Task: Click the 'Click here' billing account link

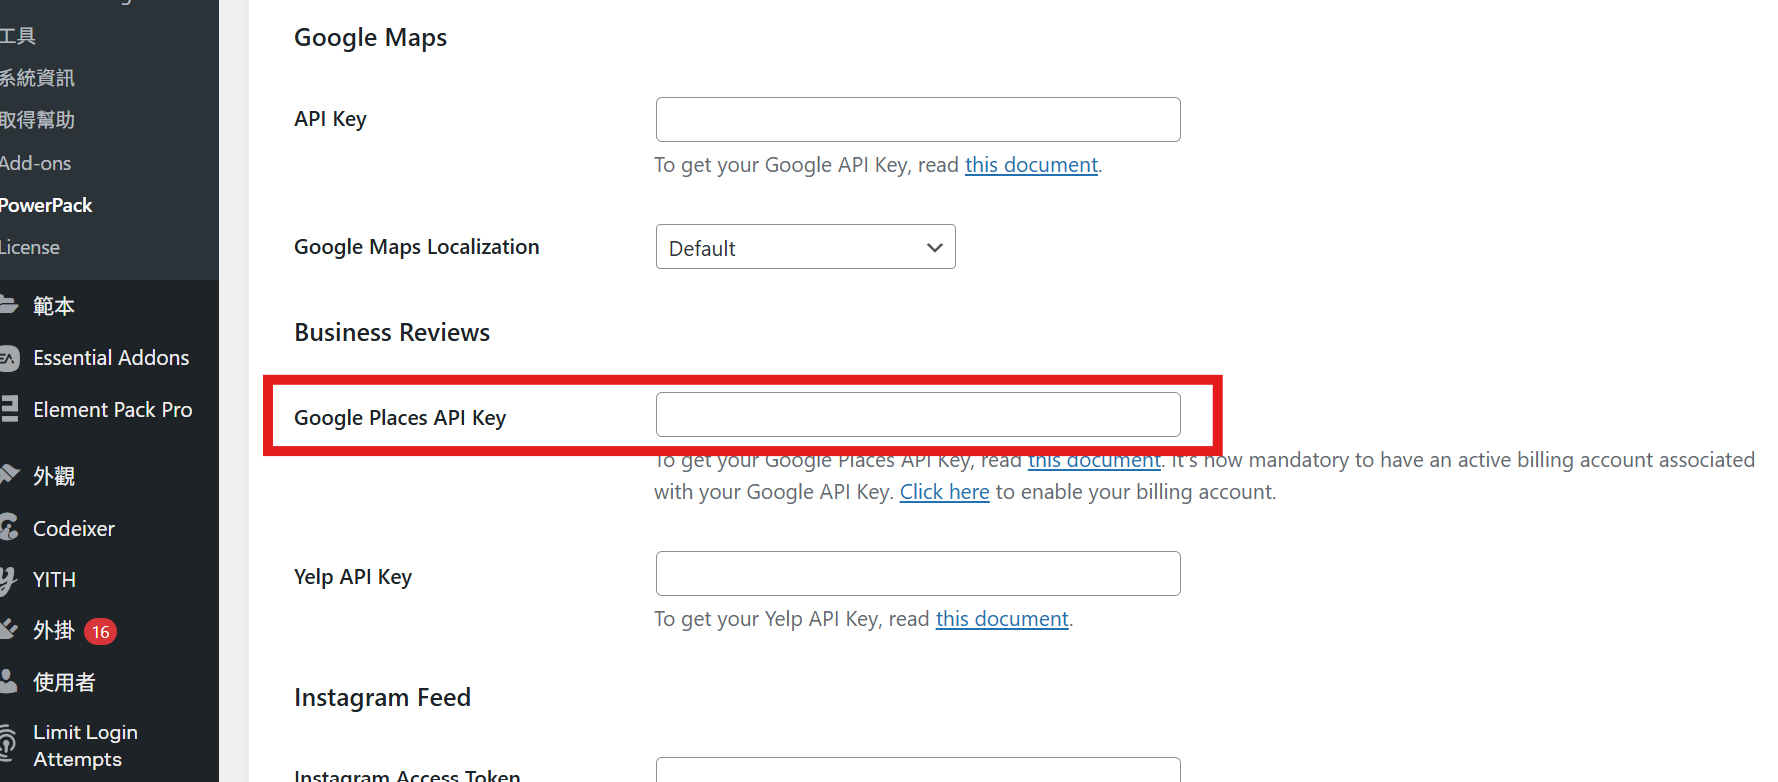Action: (944, 492)
